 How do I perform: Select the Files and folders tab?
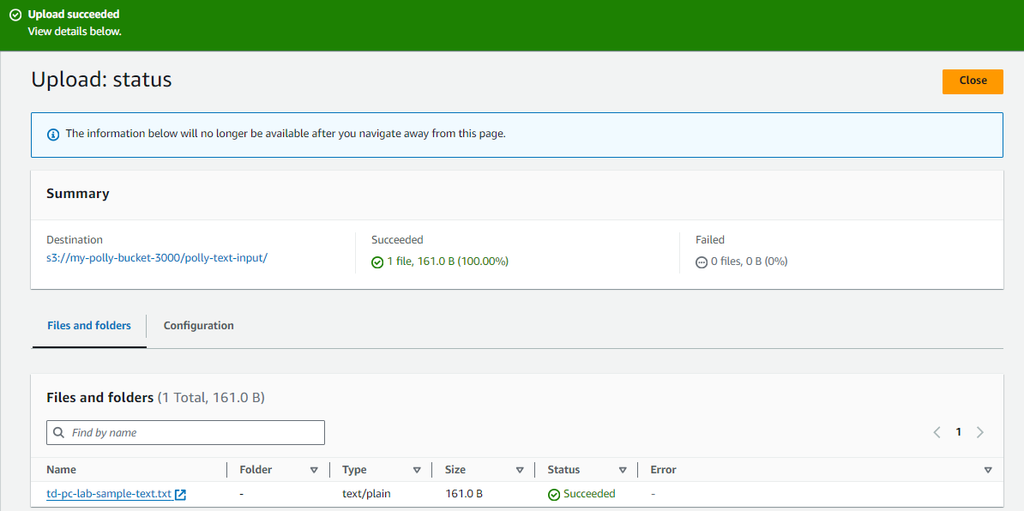coord(89,326)
